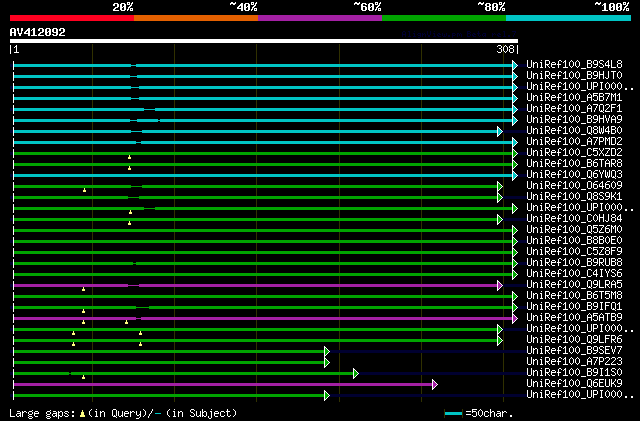Click the yellow gap symbol in the legend
This screenshot has width=640, height=421.
click(82, 414)
